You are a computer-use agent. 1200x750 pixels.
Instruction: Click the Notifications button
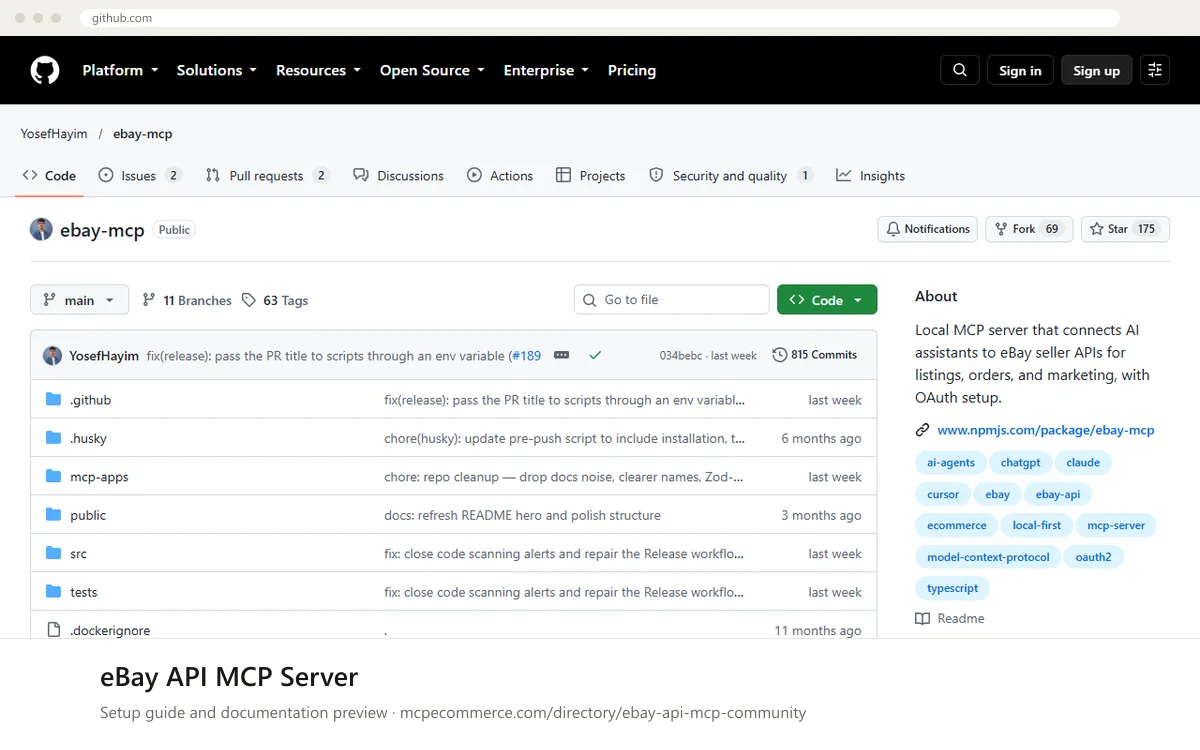click(928, 229)
